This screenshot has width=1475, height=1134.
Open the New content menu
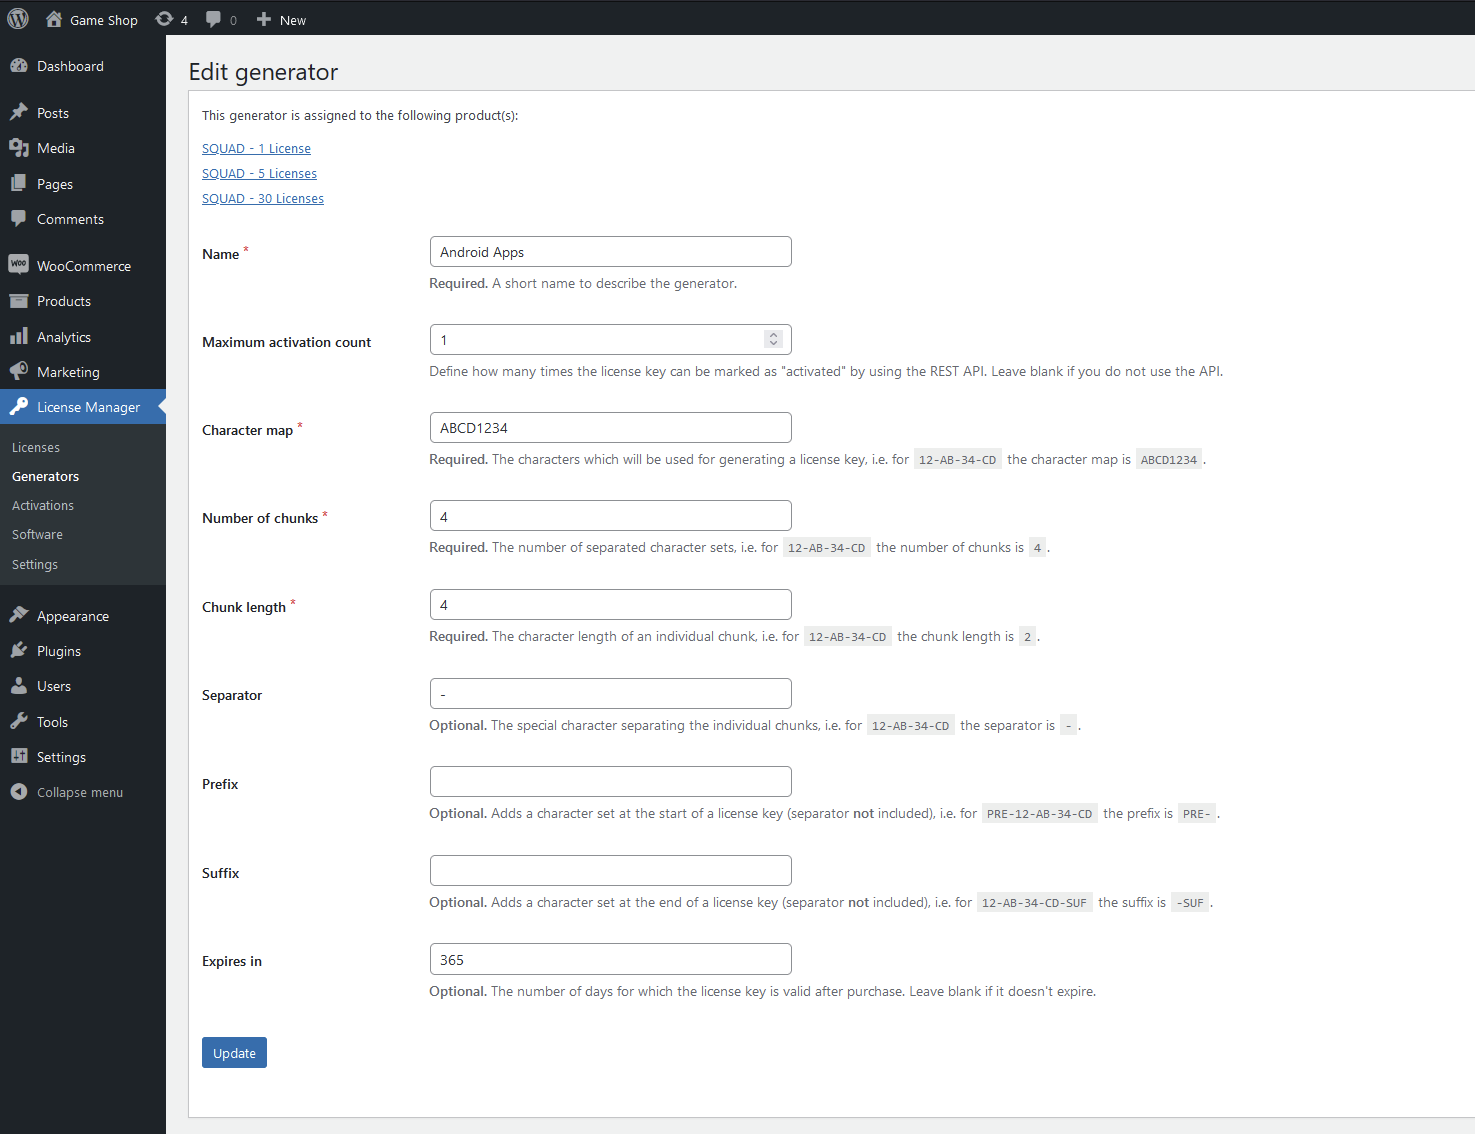click(x=280, y=19)
